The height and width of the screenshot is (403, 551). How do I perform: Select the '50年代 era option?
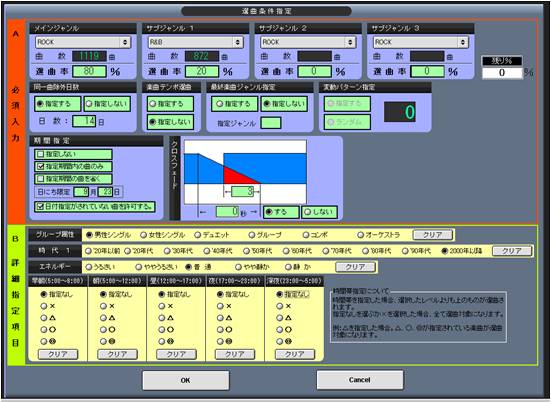(258, 251)
